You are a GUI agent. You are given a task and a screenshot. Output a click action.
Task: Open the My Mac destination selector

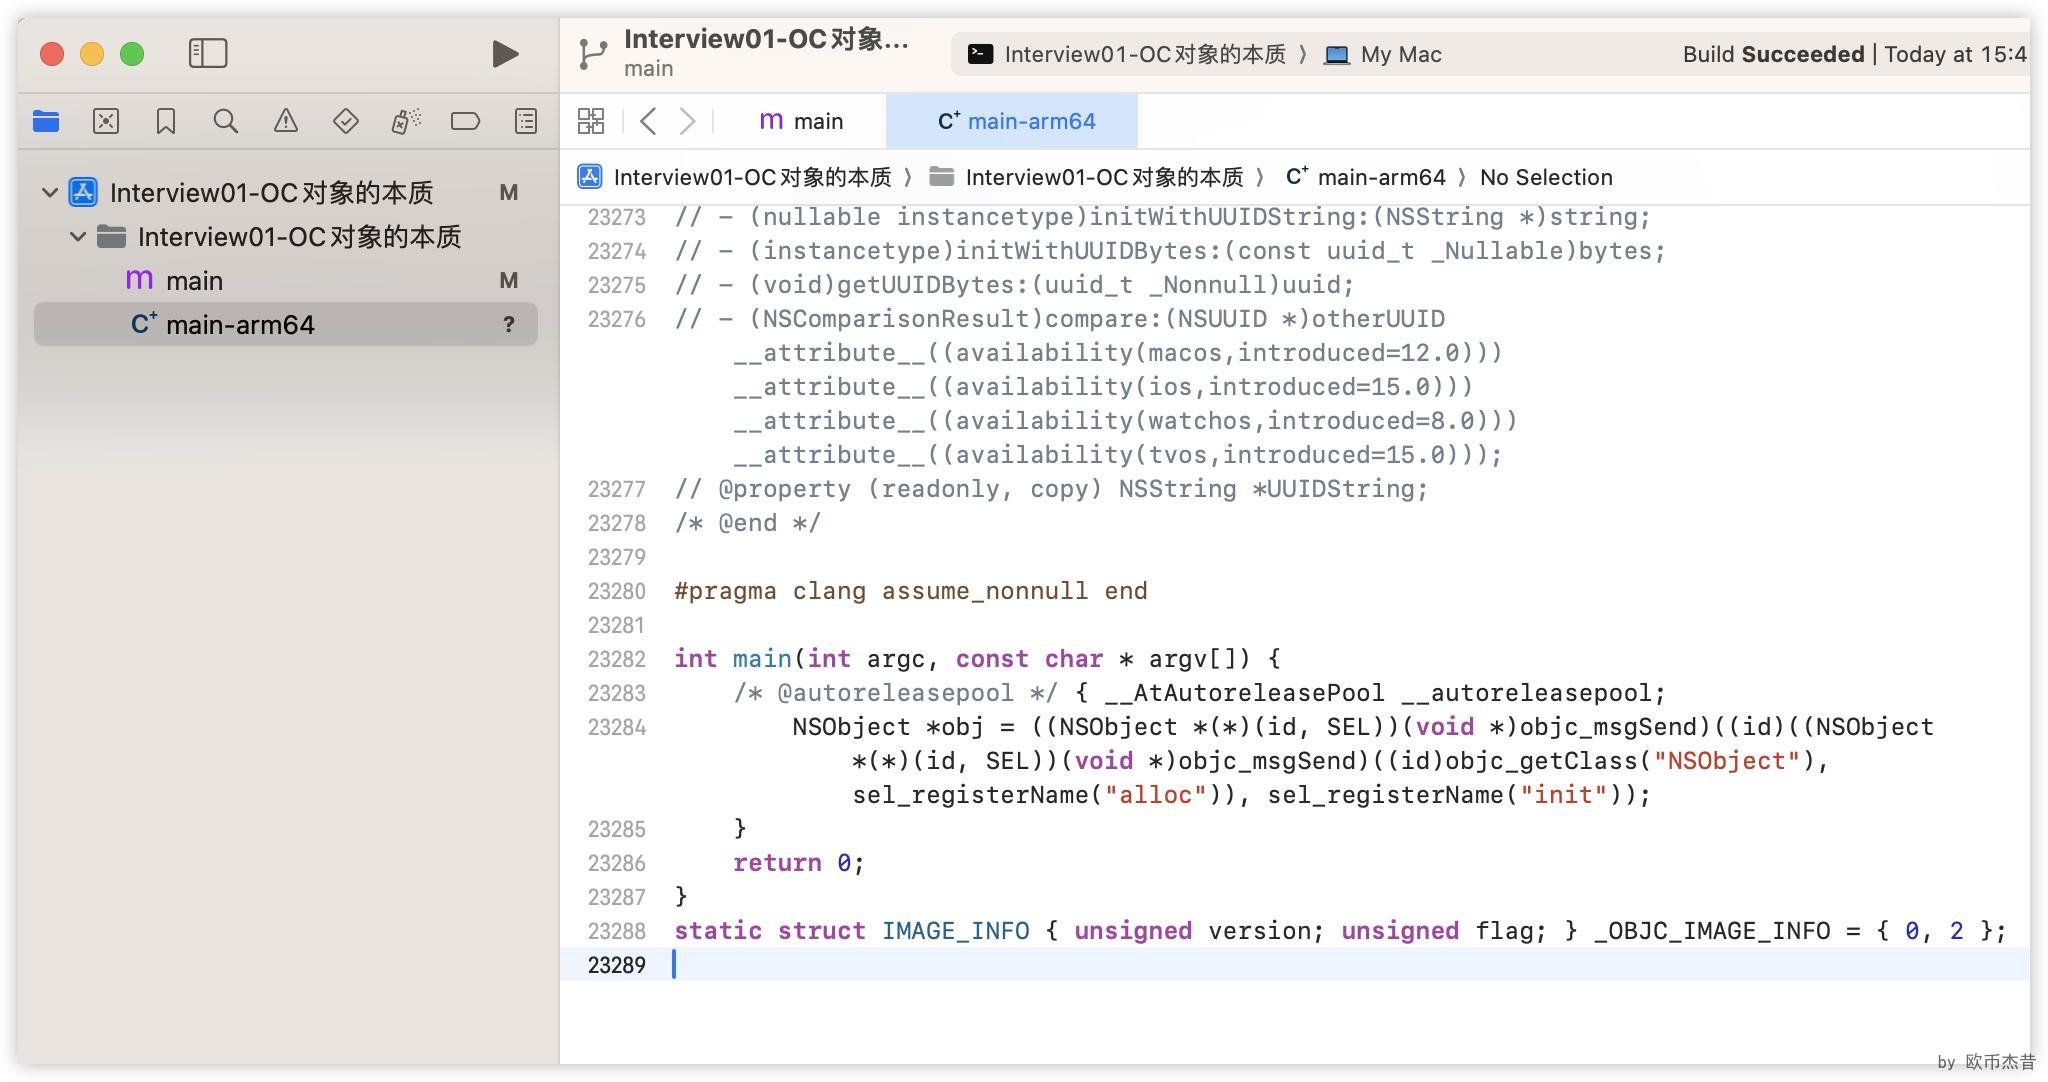pos(1397,54)
